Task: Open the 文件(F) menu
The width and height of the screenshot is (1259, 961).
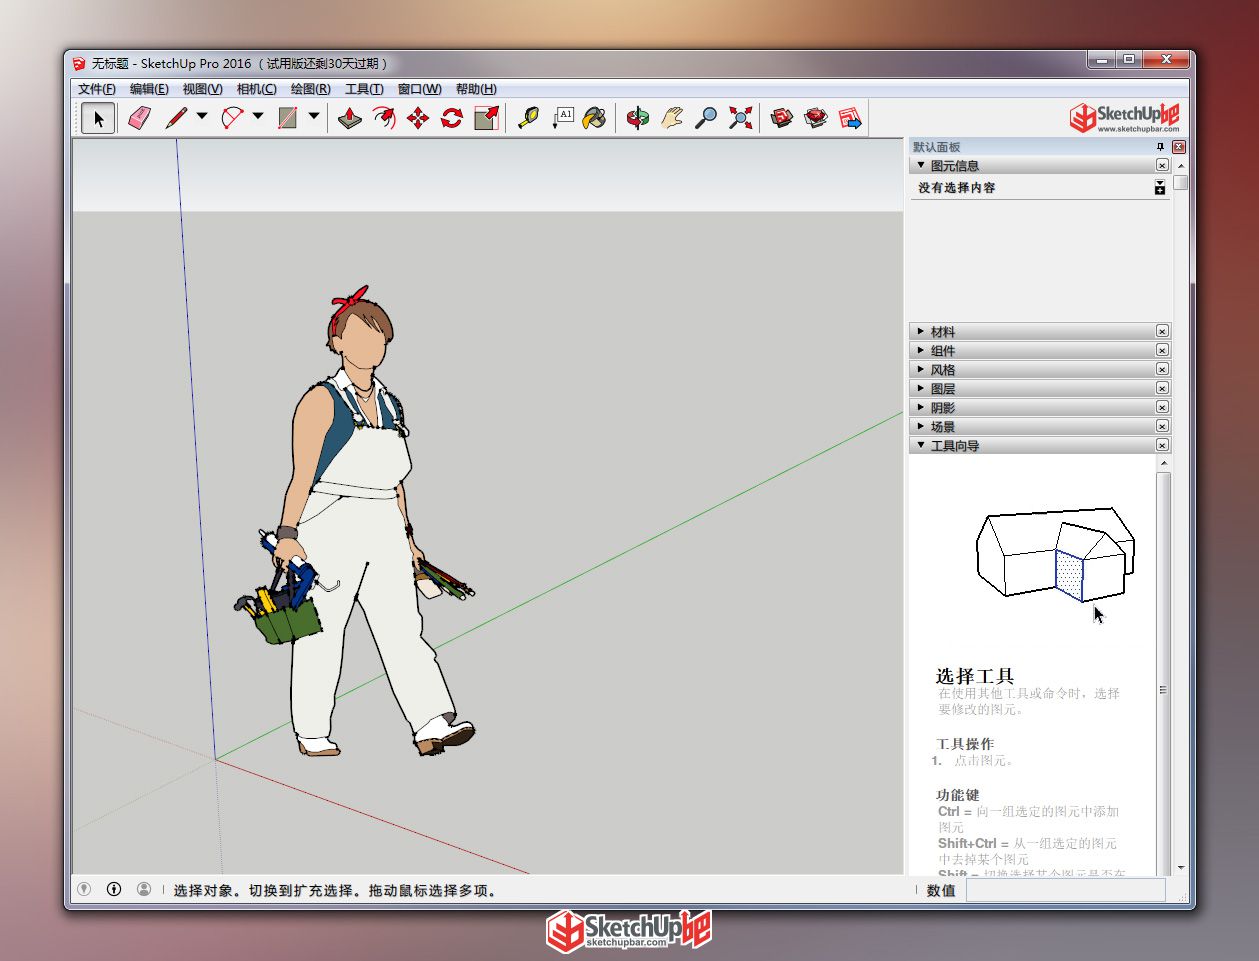Action: point(97,89)
